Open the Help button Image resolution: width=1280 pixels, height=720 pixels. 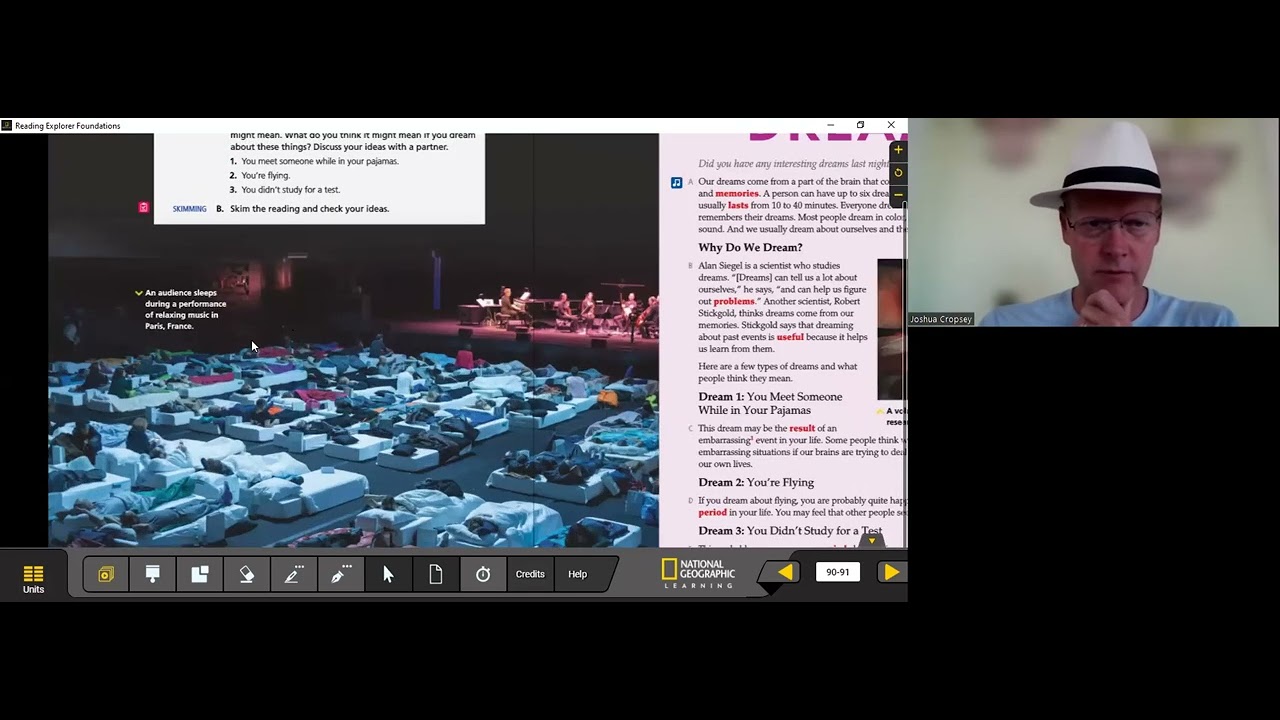577,574
